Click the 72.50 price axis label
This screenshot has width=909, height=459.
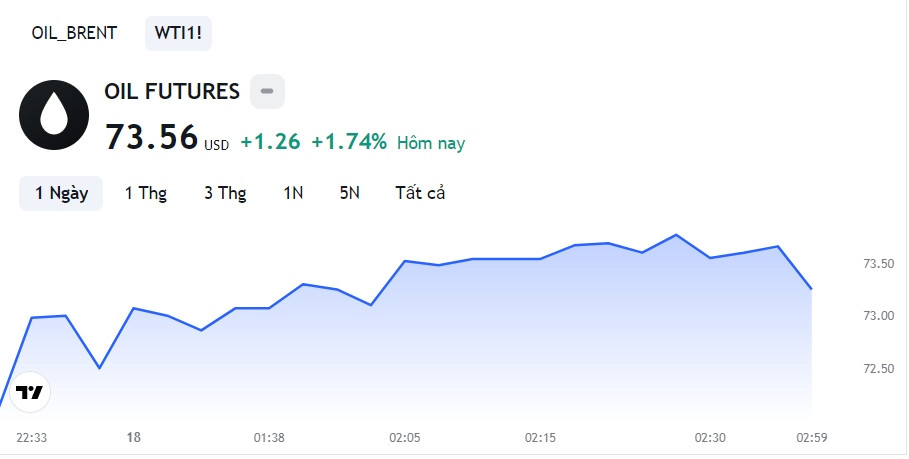click(879, 369)
